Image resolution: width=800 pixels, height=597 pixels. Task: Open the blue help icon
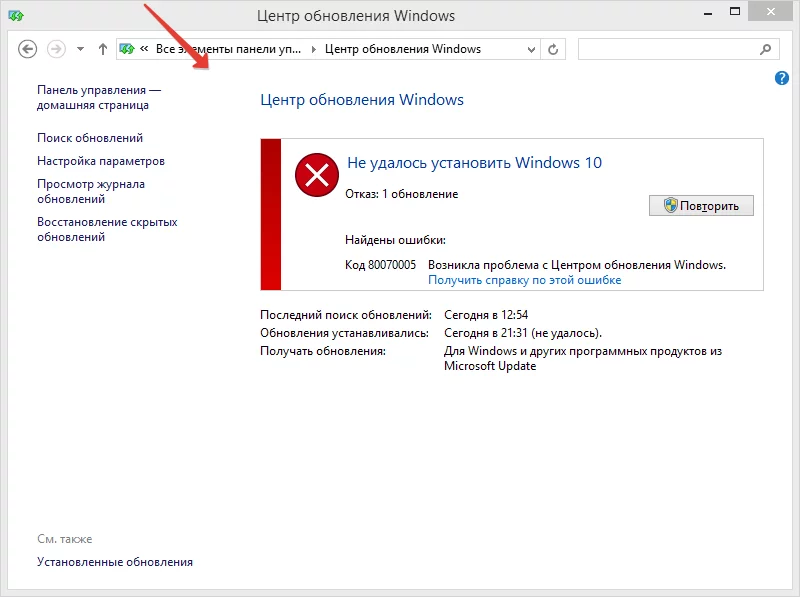[x=782, y=78]
